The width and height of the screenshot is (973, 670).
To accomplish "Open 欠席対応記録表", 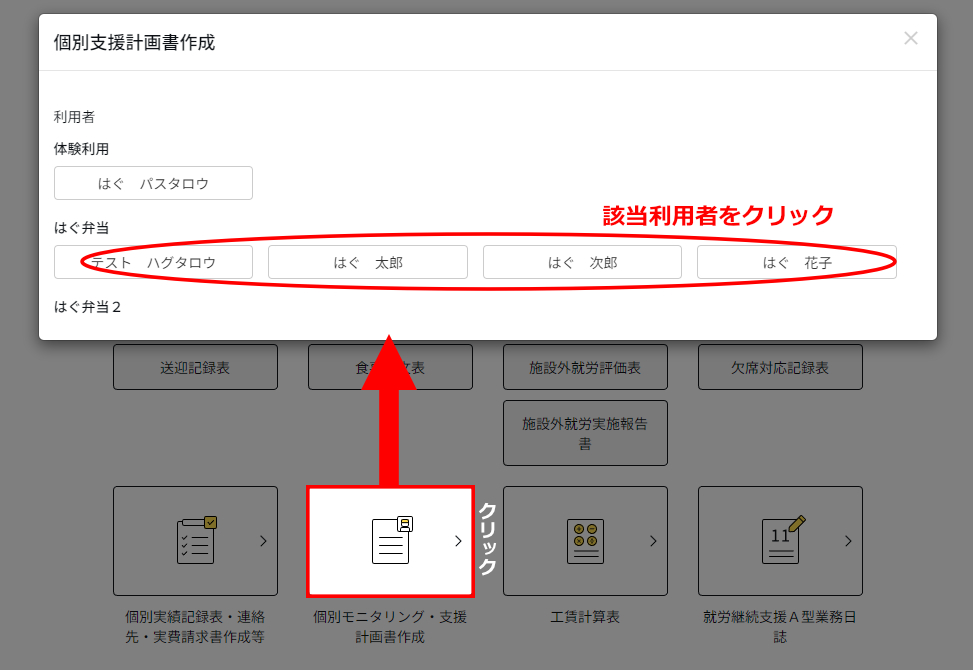I will point(780,367).
